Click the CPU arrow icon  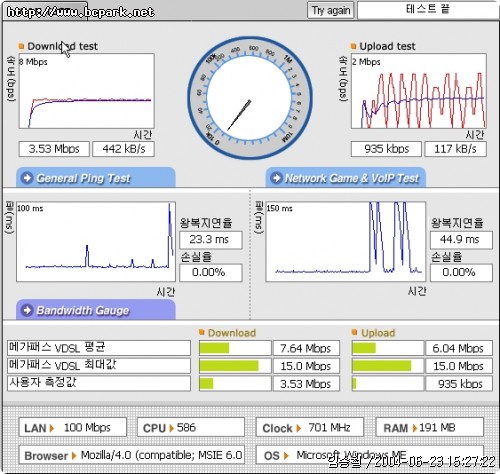coord(171,428)
